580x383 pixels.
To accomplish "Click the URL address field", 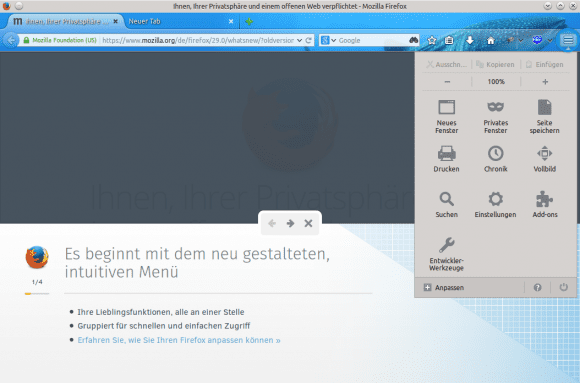I will click(x=198, y=40).
